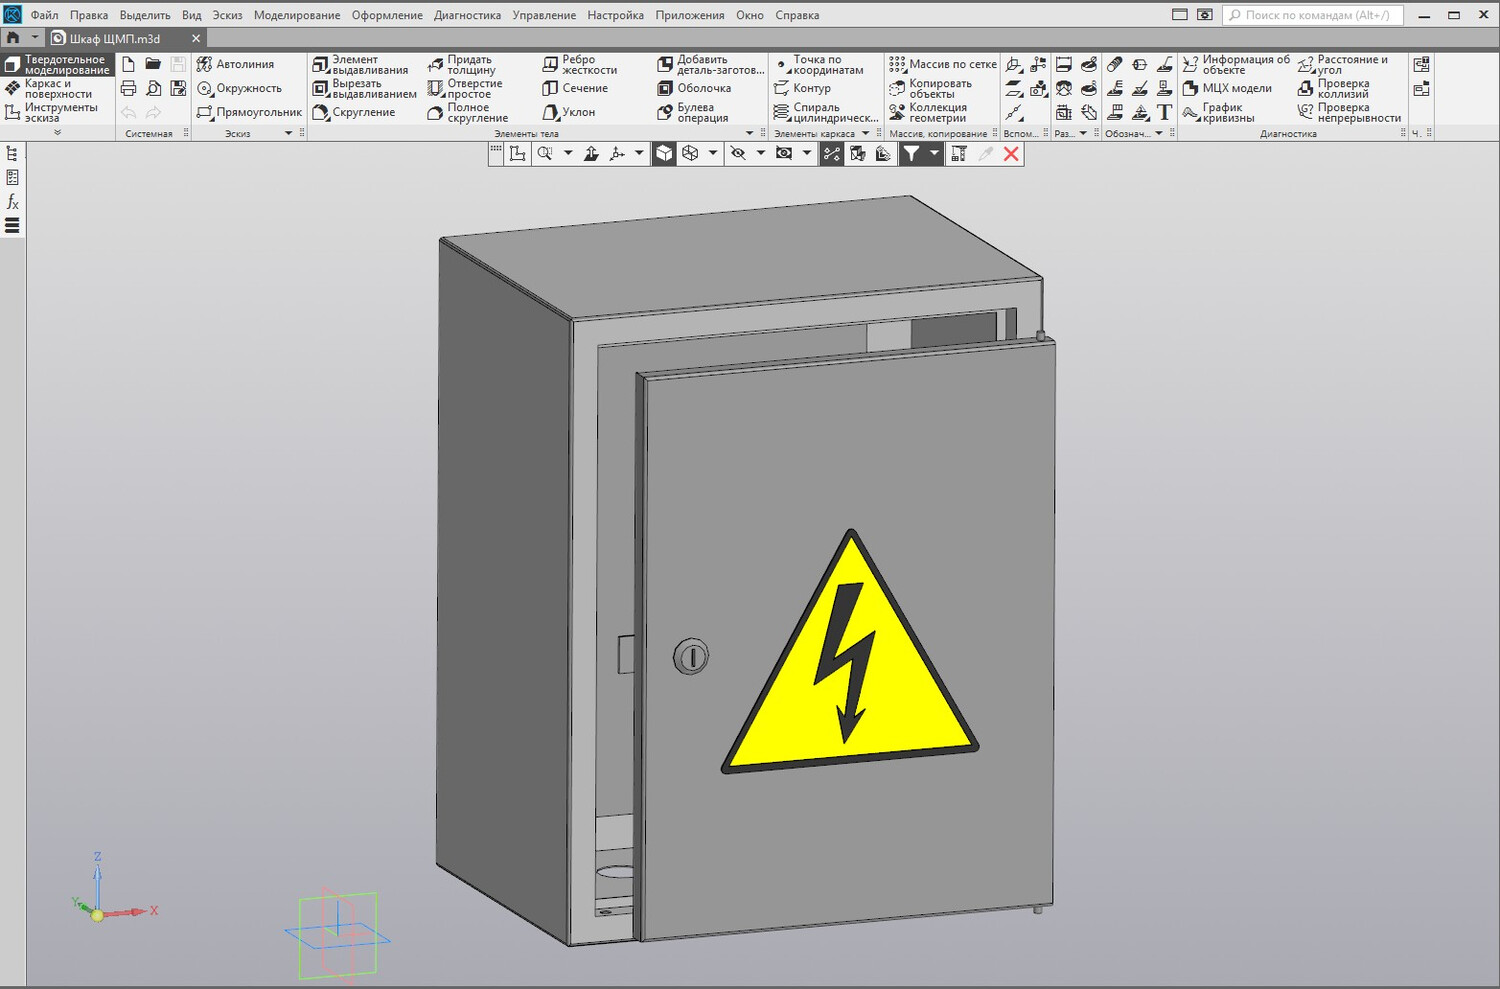This screenshot has width=1500, height=989.
Task: Click the Оболочка tool
Action: pyautogui.click(x=694, y=88)
